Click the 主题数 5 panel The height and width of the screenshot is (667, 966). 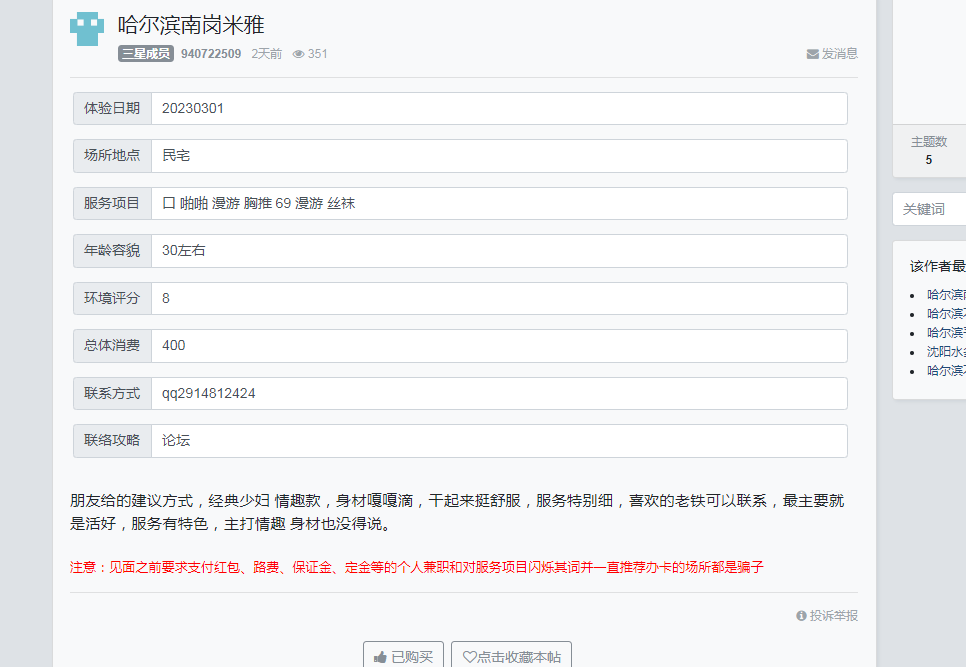tap(930, 148)
